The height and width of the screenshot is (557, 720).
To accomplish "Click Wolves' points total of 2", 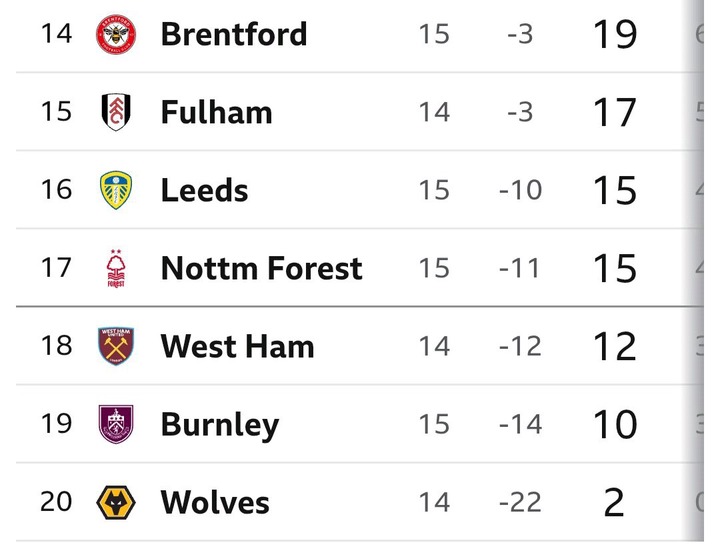I will 614,502.
